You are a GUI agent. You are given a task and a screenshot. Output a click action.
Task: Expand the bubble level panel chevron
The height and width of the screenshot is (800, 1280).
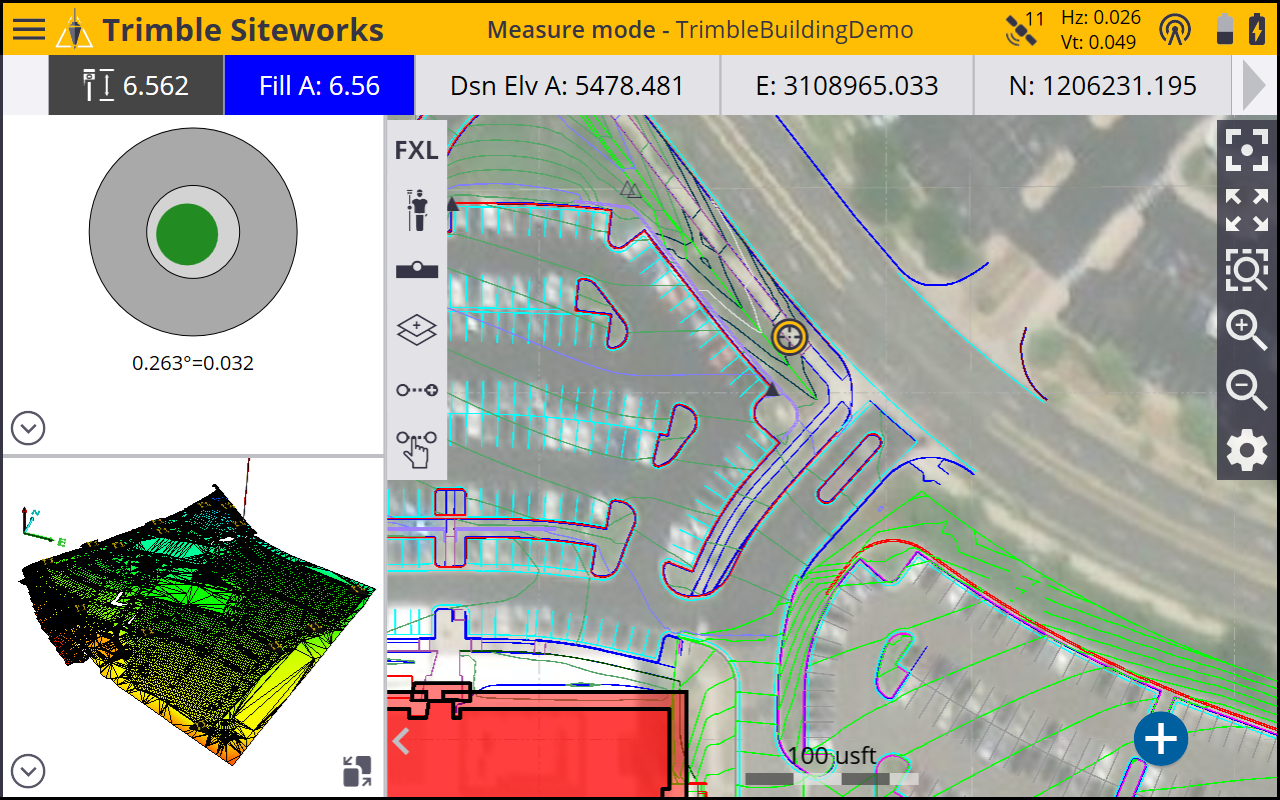click(28, 429)
